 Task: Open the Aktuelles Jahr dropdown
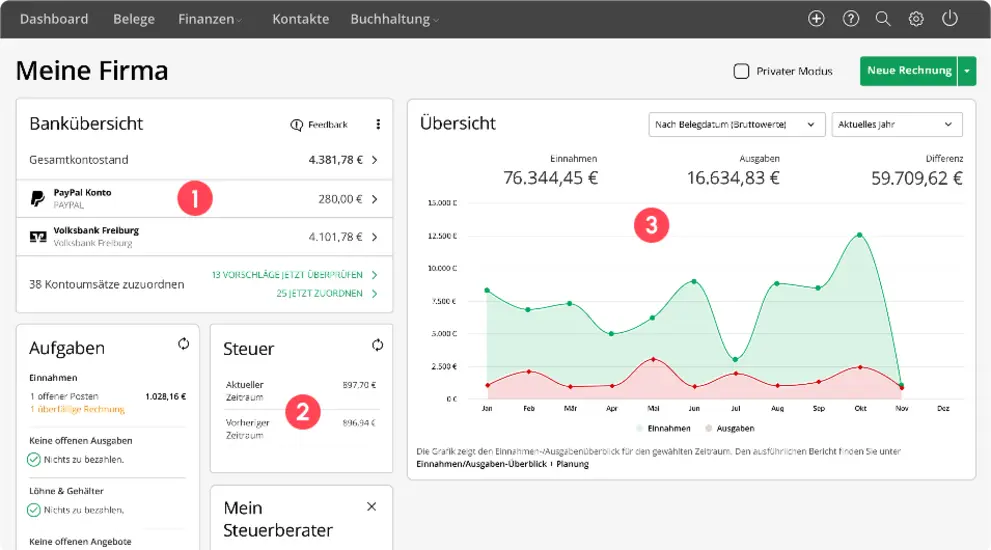click(x=896, y=124)
